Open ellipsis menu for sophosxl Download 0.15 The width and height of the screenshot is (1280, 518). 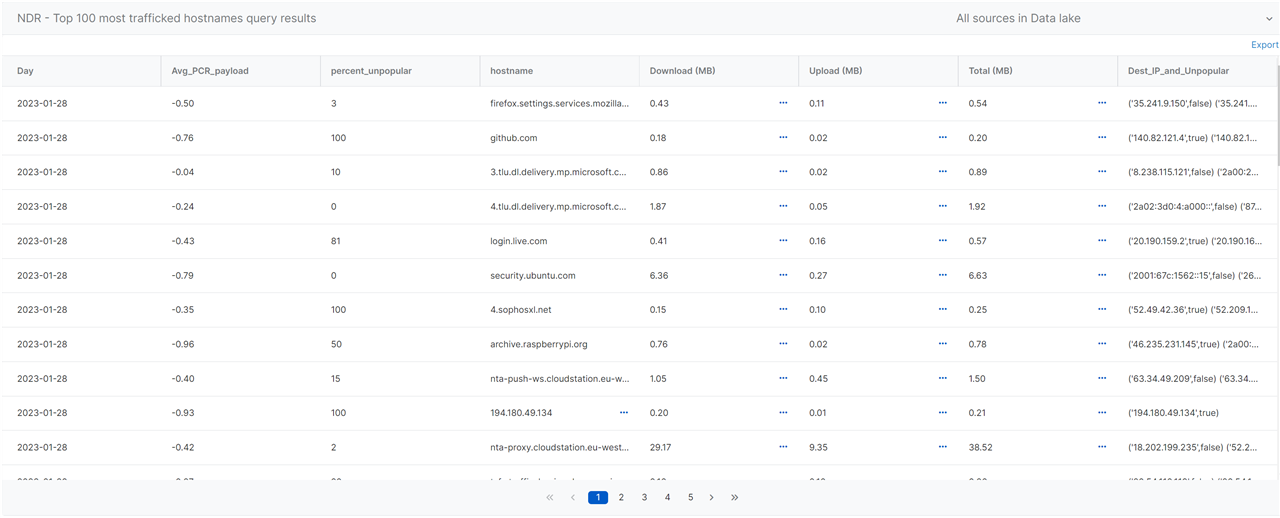click(x=783, y=310)
